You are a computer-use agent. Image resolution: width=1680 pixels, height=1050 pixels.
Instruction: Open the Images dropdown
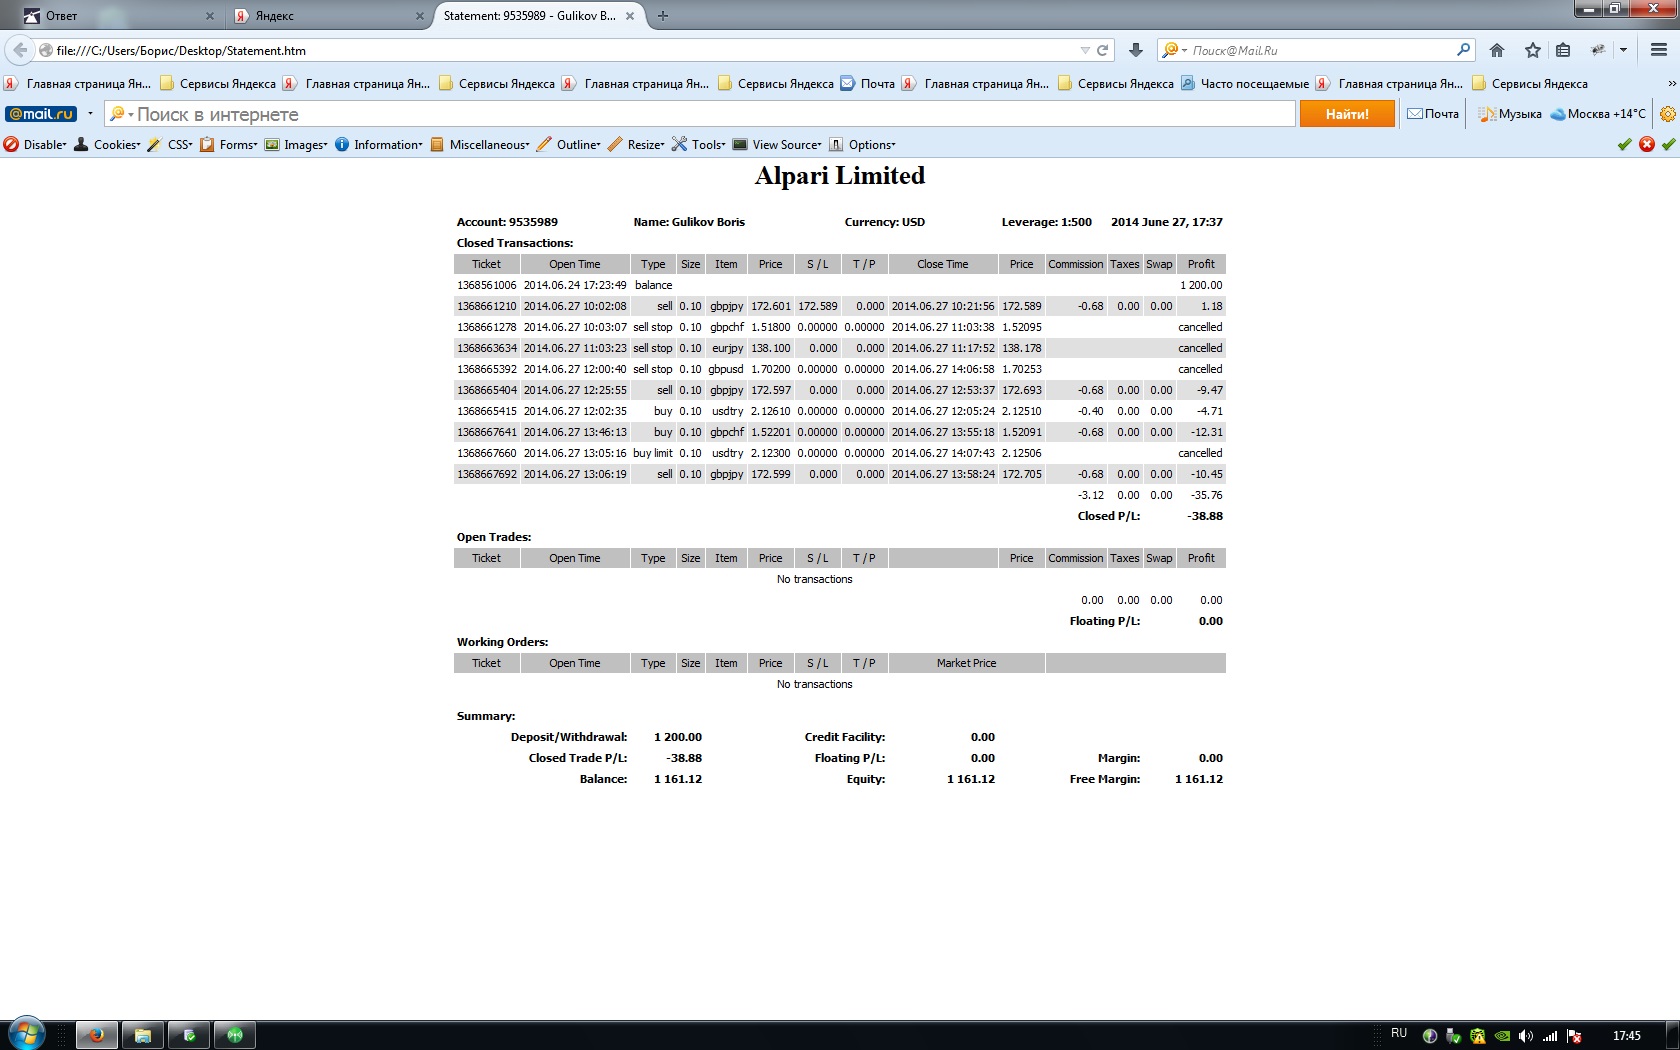[296, 145]
